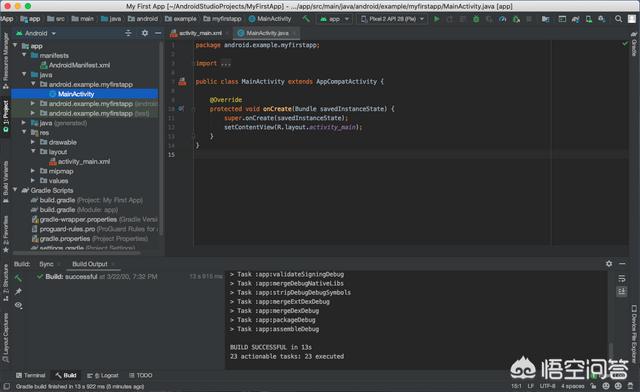Open AndroidManifest.xml in the tree
This screenshot has height=392, width=640.
pos(75,65)
